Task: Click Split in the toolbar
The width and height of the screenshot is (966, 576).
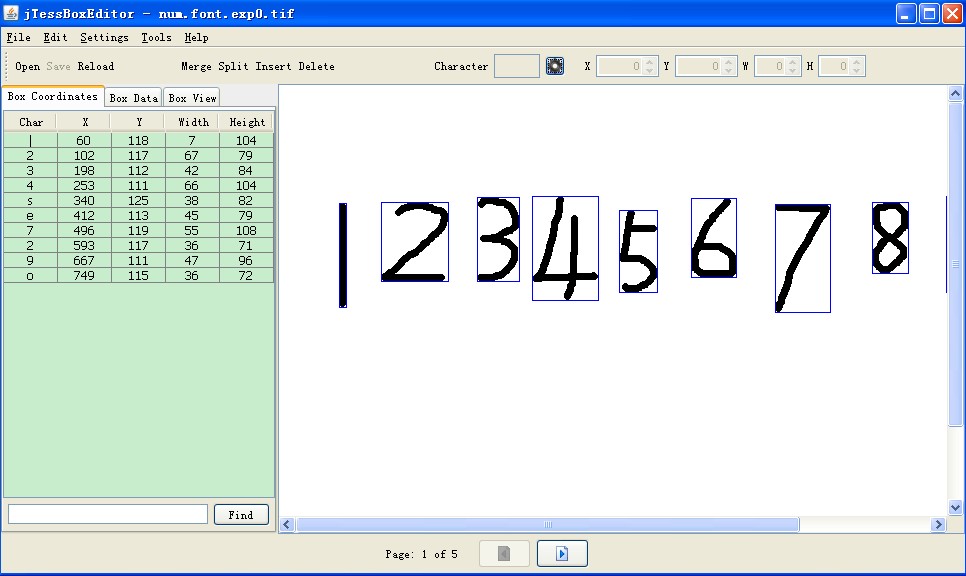Action: click(x=233, y=67)
